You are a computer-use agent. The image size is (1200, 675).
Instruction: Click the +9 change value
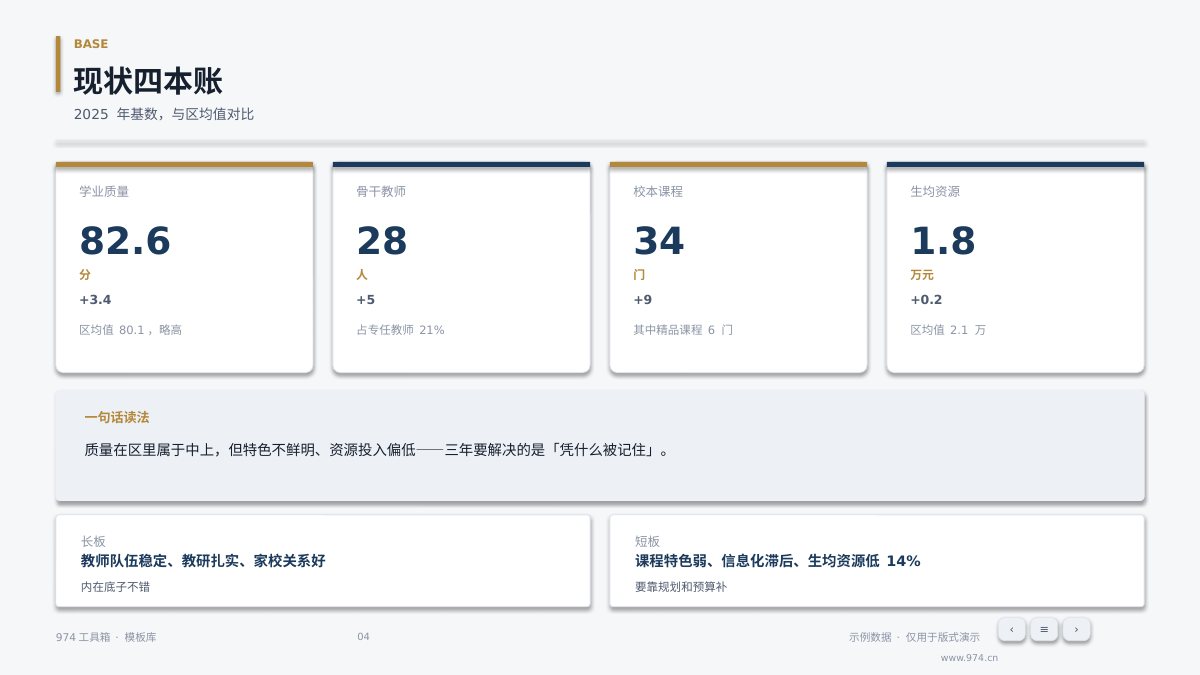(643, 300)
